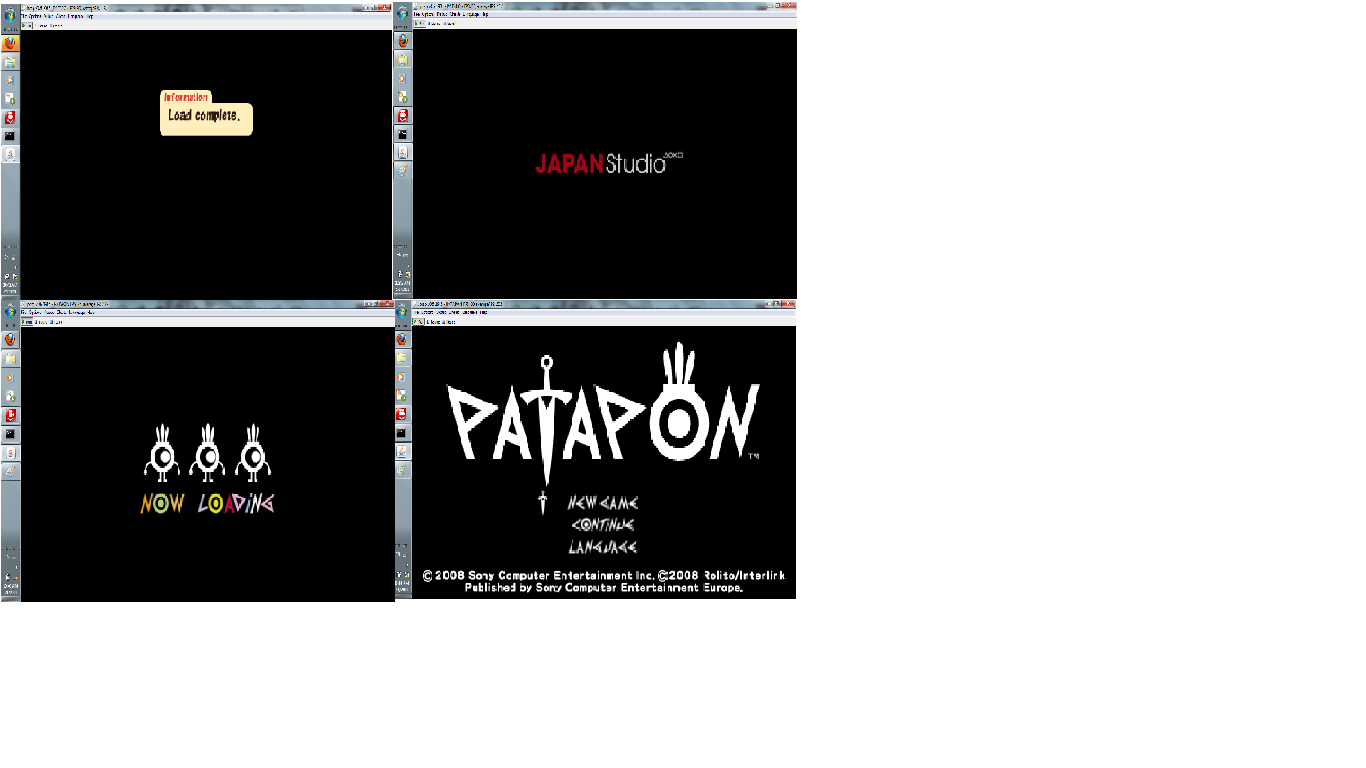Click the 'Published by Sony Computer Entertainment Europe.' line
Image resolution: width=1366 pixels, height=768 pixels.
click(x=604, y=588)
